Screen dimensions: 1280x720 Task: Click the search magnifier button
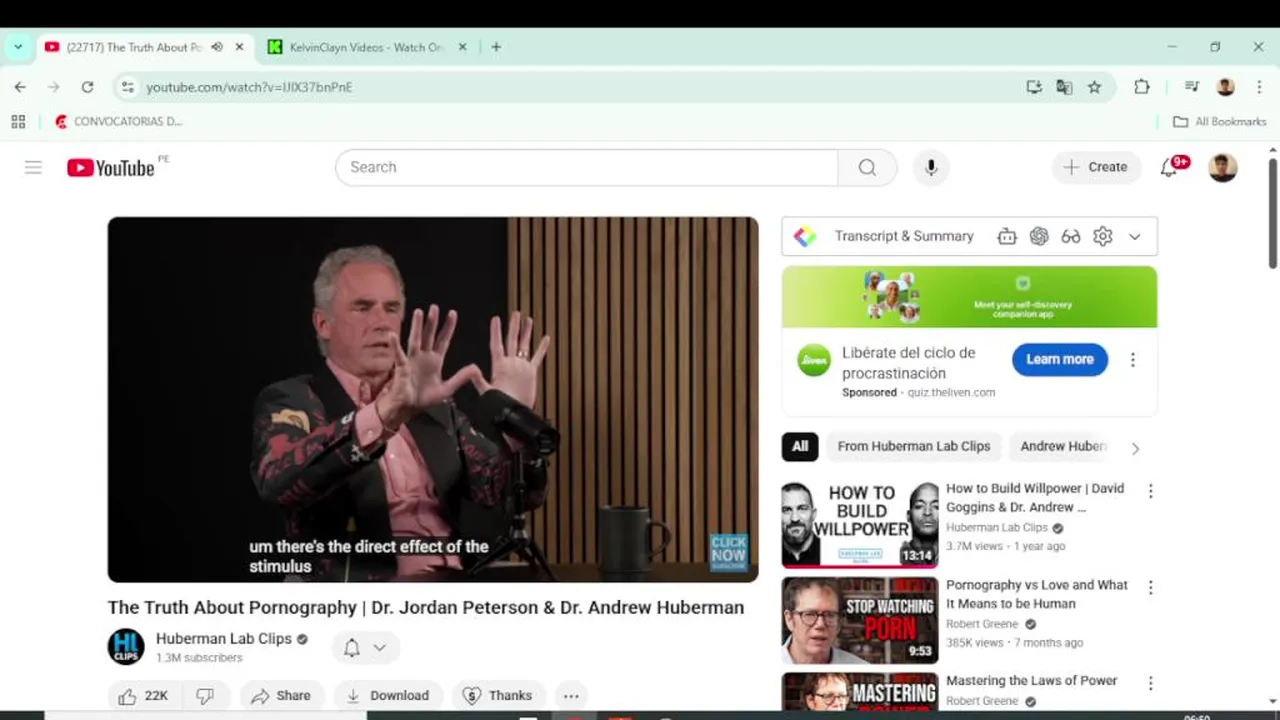click(x=867, y=167)
